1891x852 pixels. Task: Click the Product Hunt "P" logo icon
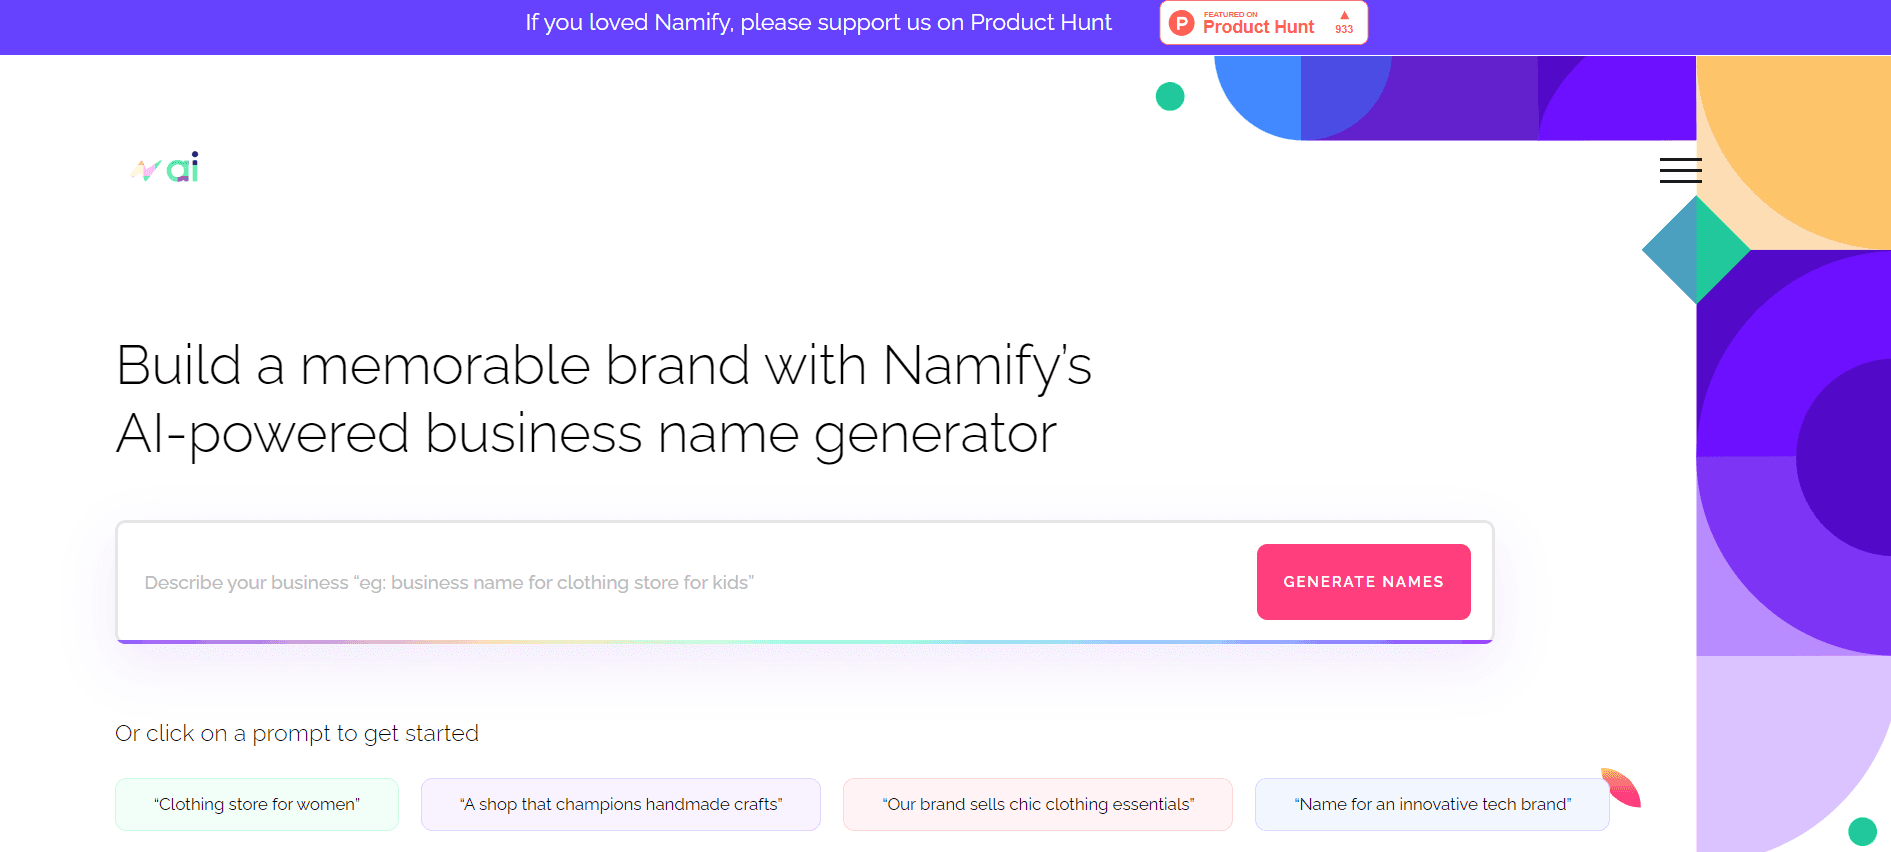(1181, 22)
